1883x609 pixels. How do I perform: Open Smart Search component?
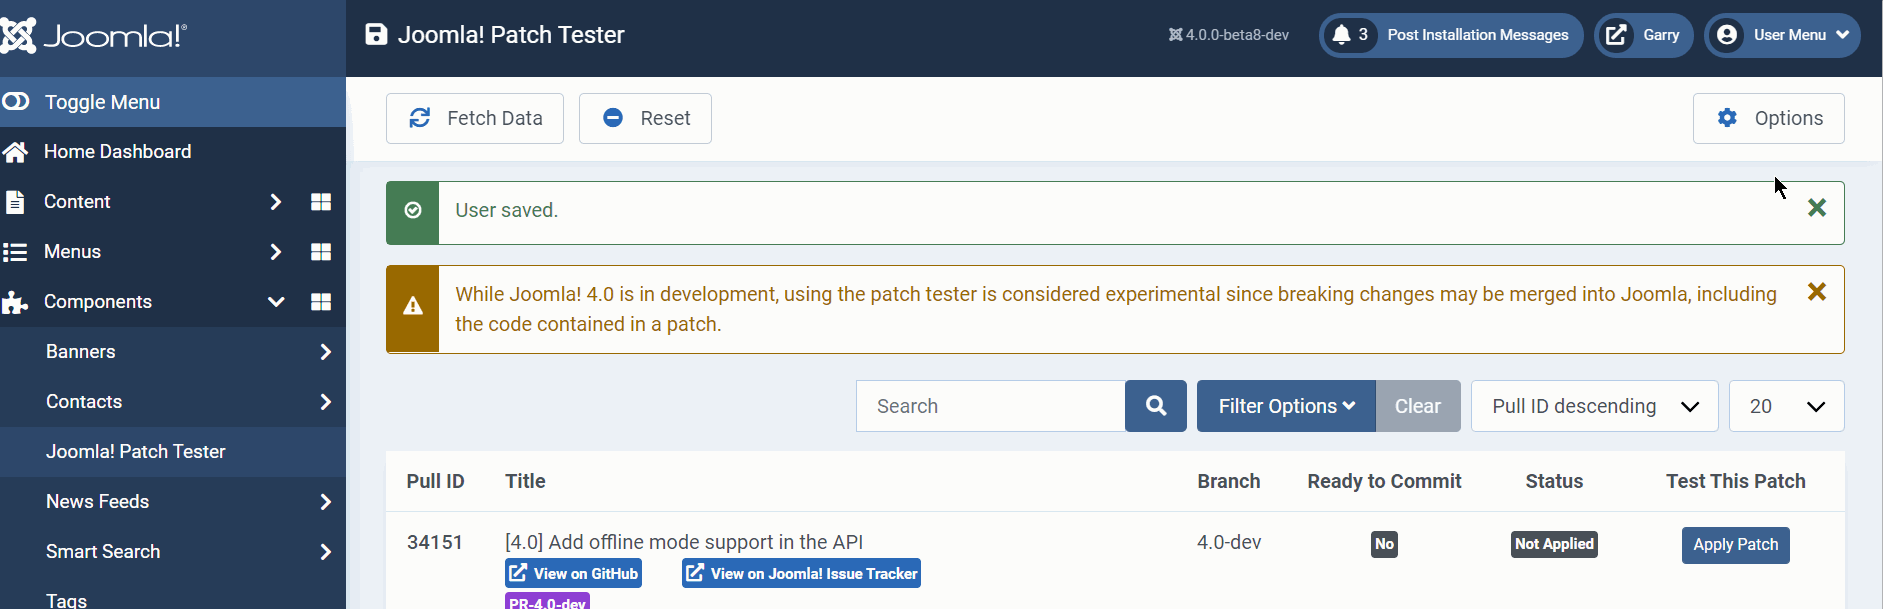[x=103, y=552]
